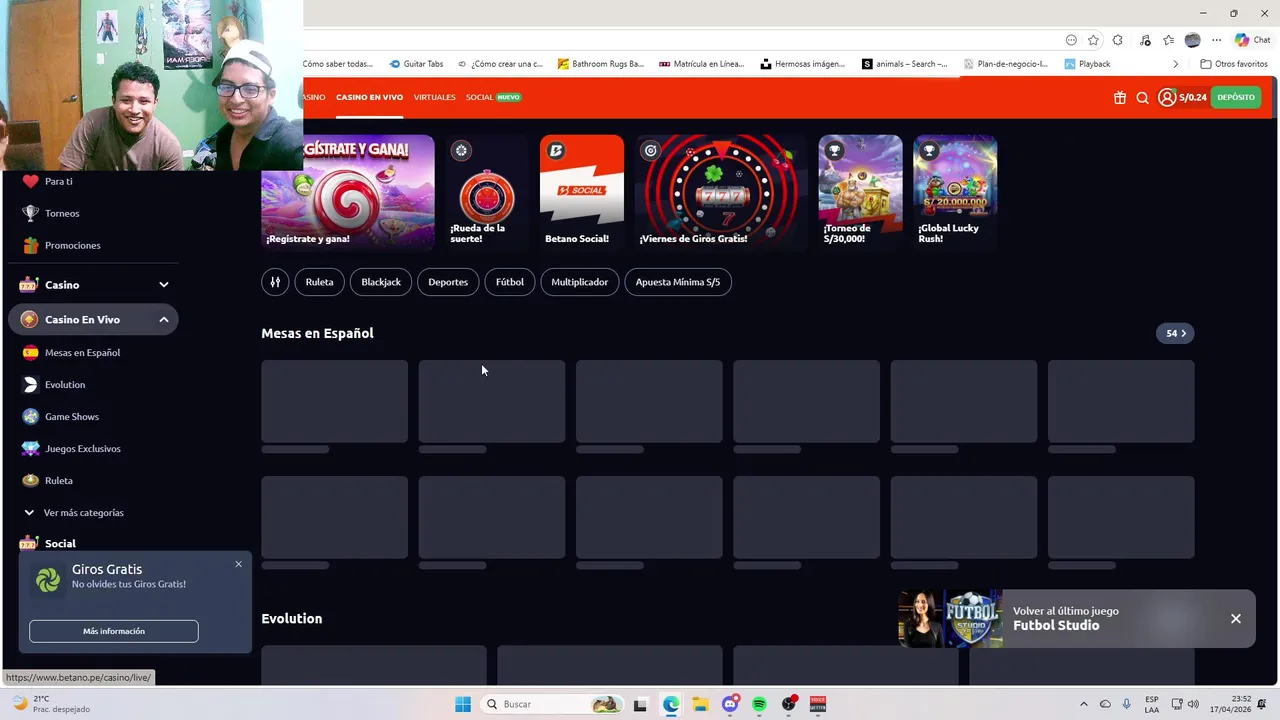Click the Torneos trophy icon in sidebar
Image resolution: width=1280 pixels, height=720 pixels.
coord(30,213)
